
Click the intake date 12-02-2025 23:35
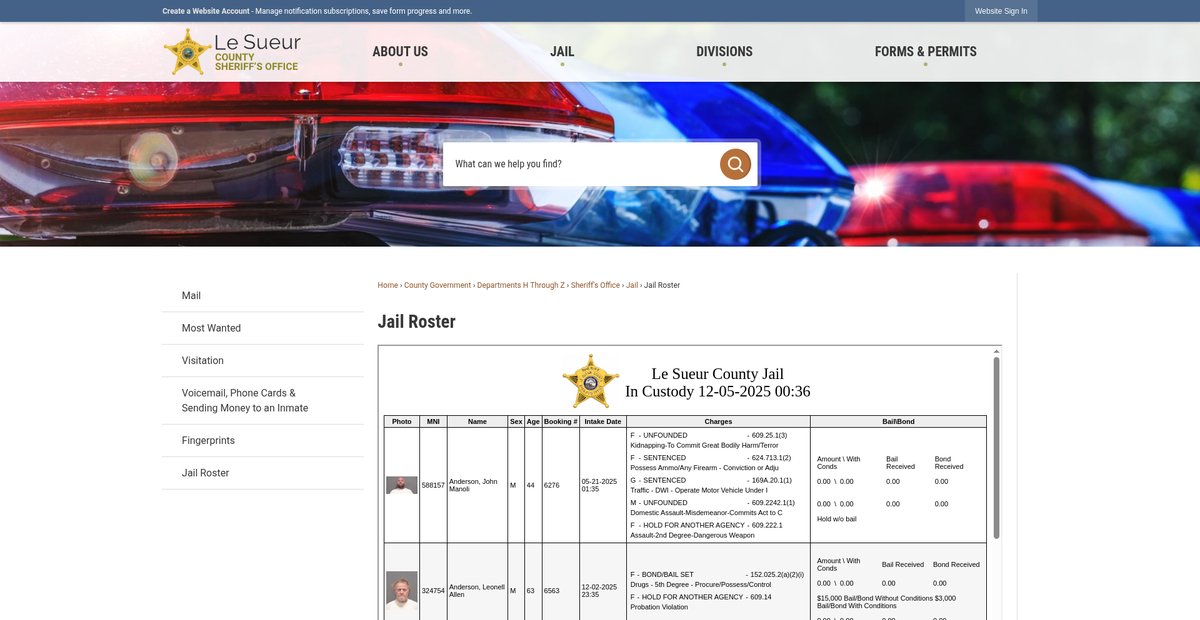point(599,591)
